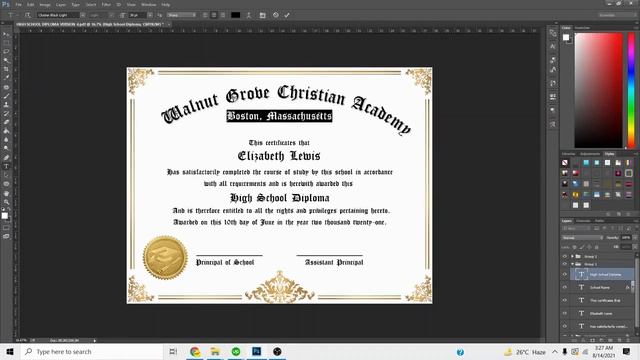The height and width of the screenshot is (360, 640).
Task: Select the Lasso tool
Action: click(x=6, y=51)
